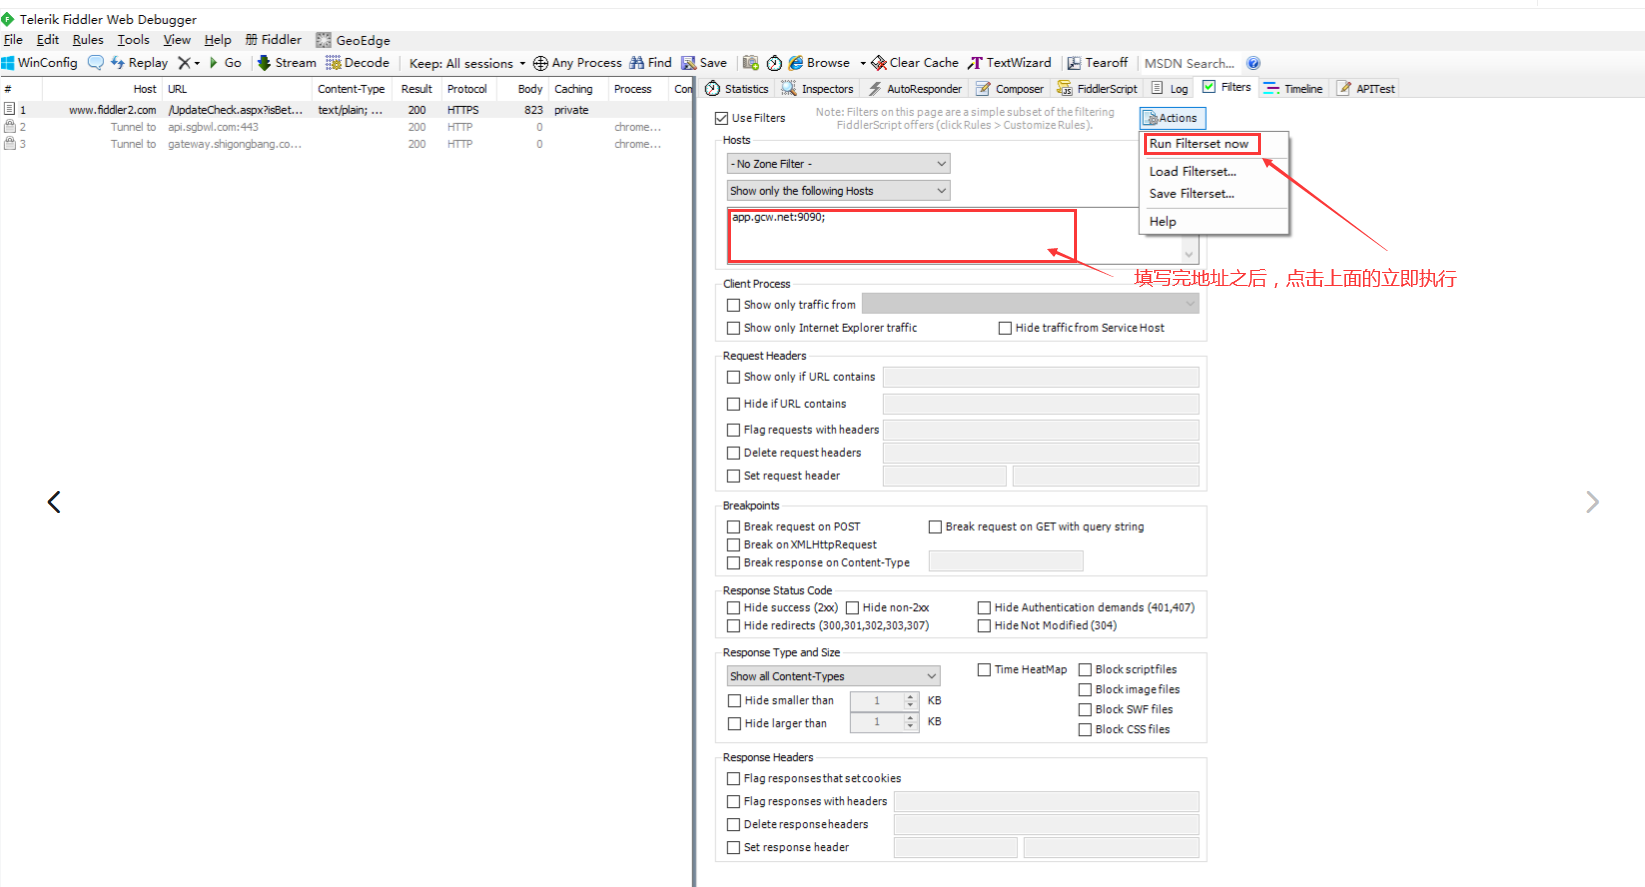Open Find sessions dialog
This screenshot has height=887, width=1645.
650,62
